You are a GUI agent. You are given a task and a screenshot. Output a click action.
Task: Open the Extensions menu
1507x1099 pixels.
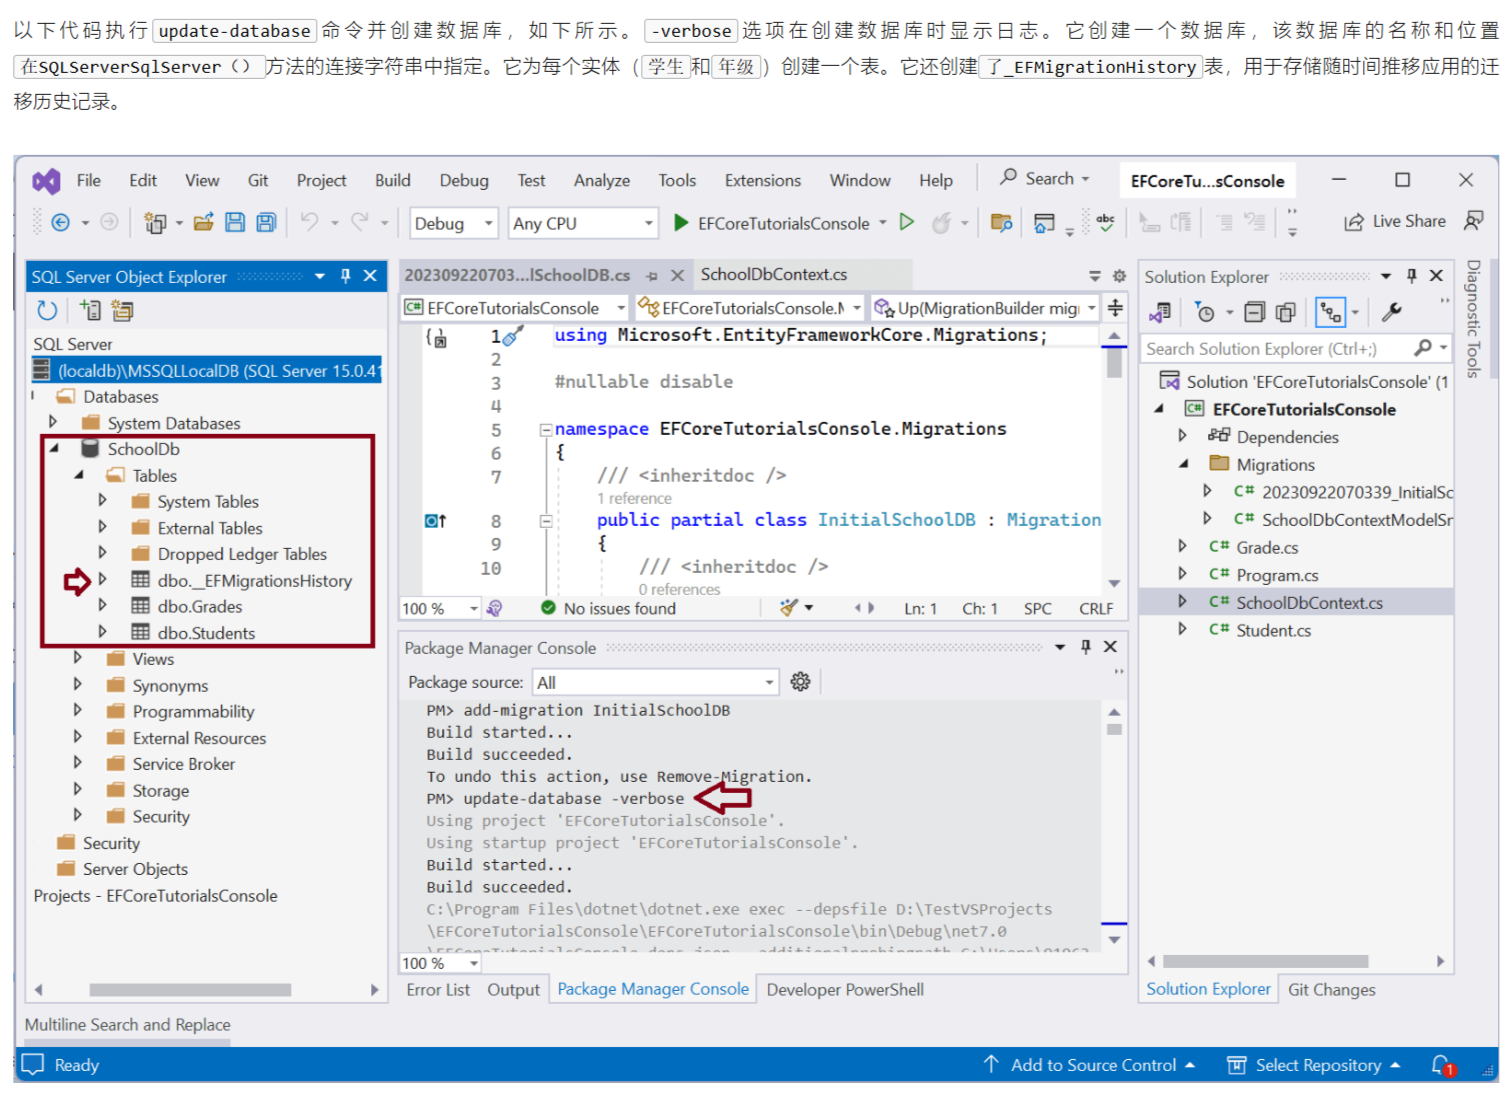[x=763, y=180]
